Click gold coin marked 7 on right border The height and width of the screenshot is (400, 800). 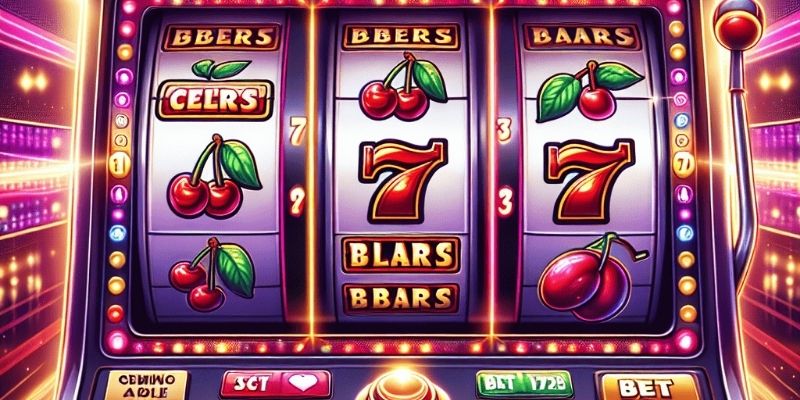coord(683,165)
